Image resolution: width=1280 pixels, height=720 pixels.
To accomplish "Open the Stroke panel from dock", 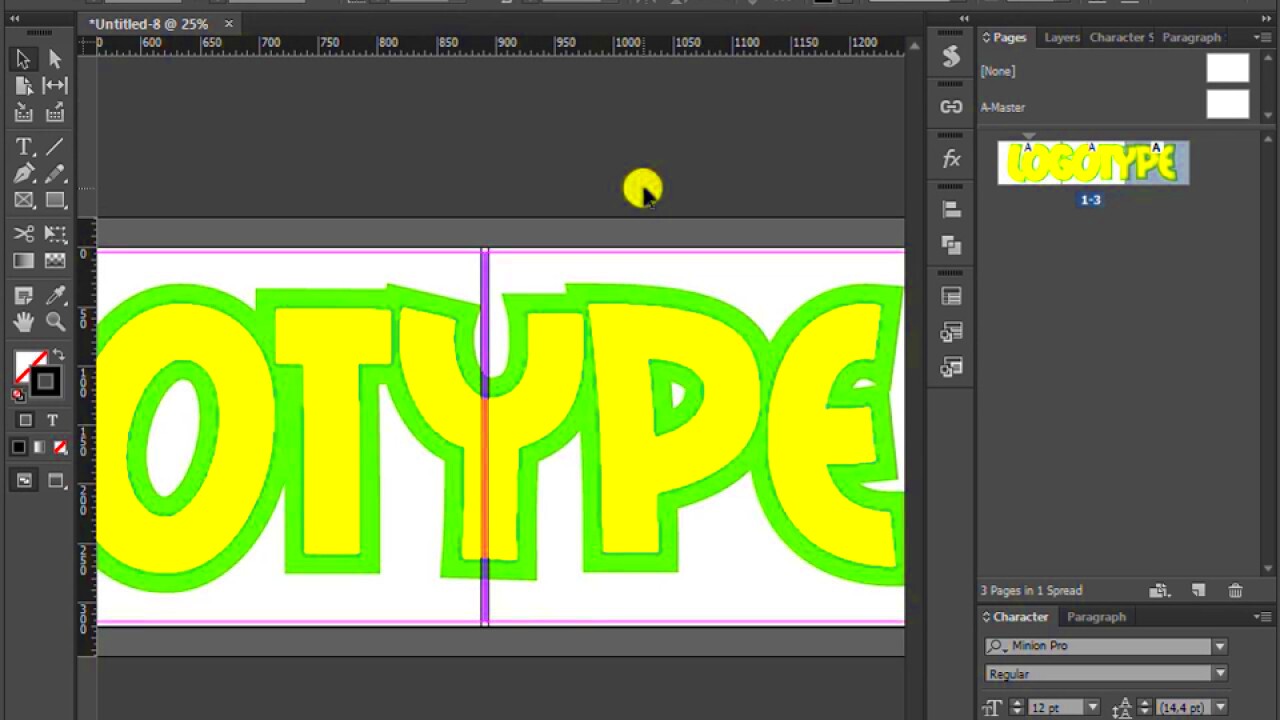I will (x=951, y=57).
